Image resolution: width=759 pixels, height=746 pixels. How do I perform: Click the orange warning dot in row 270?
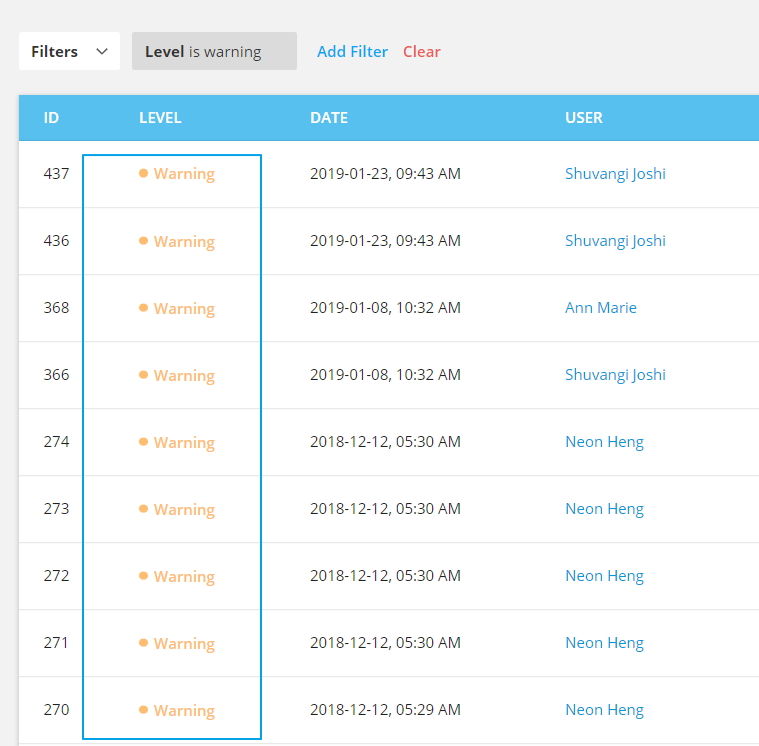[x=143, y=710]
